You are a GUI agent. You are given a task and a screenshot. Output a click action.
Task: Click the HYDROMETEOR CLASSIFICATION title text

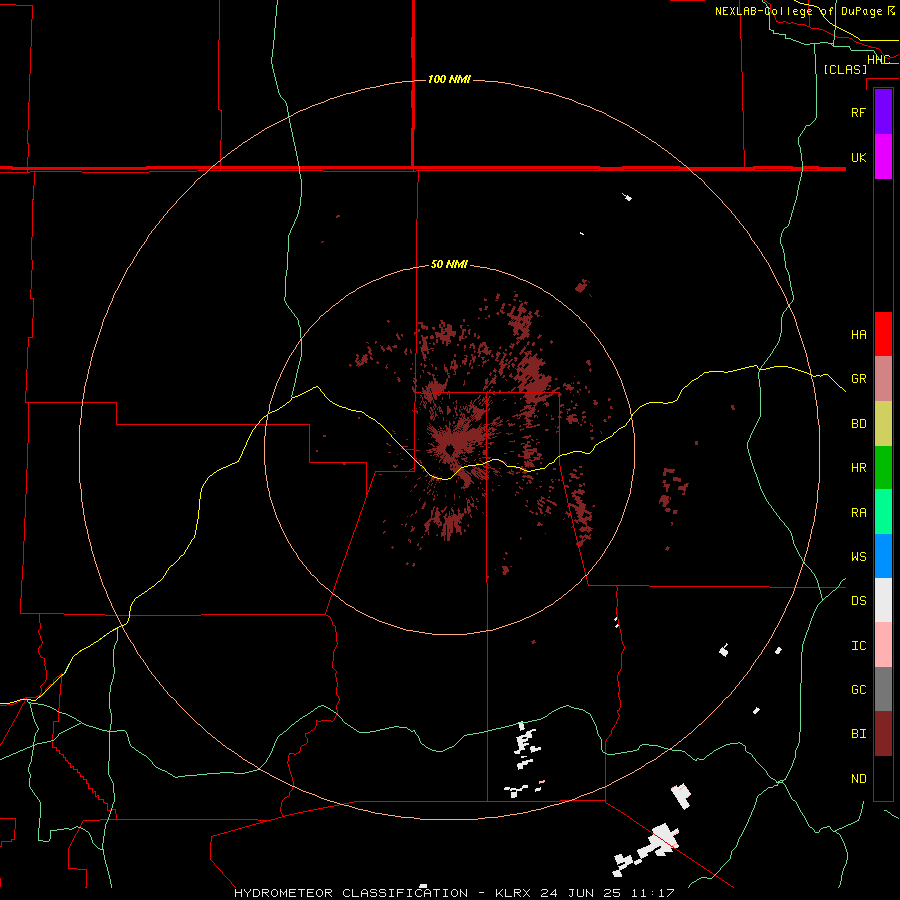point(351,893)
